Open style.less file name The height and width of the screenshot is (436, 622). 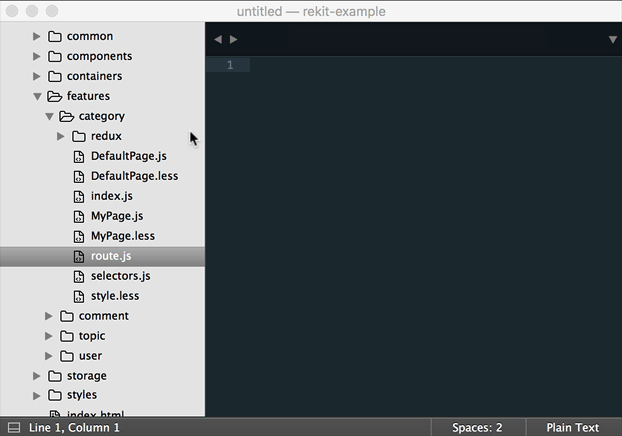[115, 296]
